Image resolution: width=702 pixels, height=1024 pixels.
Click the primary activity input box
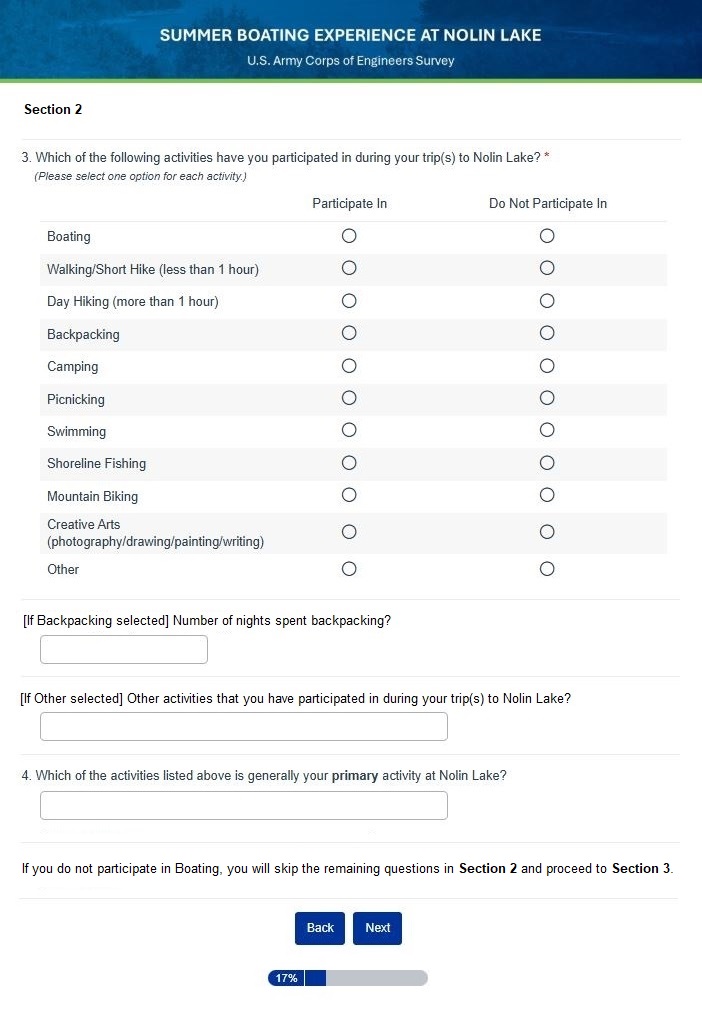tap(243, 805)
